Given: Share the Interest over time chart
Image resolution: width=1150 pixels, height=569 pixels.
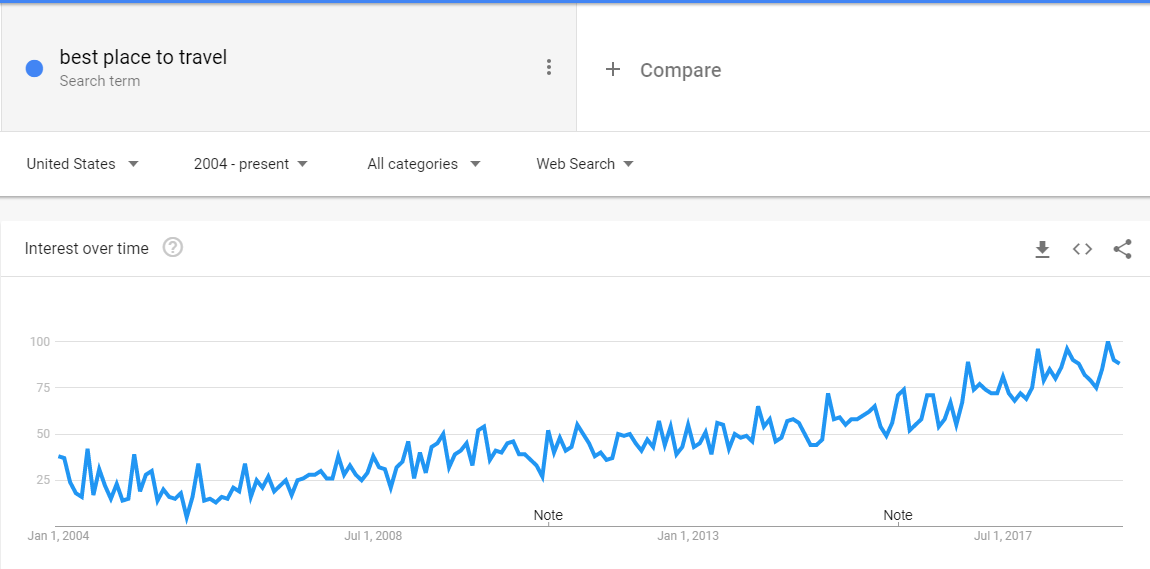Looking at the screenshot, I should tap(1122, 249).
